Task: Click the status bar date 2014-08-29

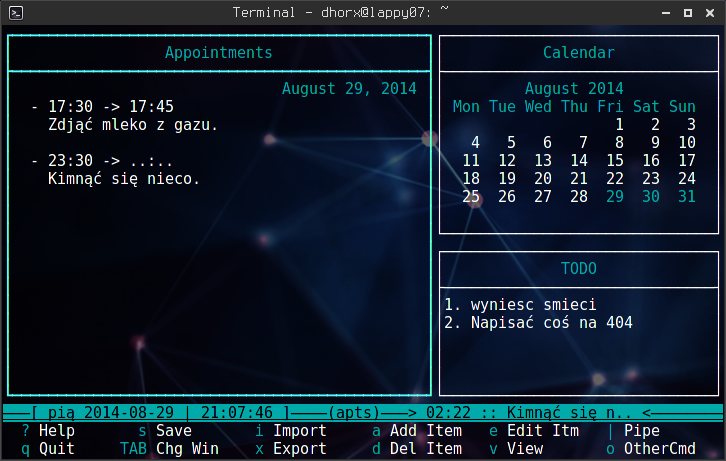Action: [x=129, y=412]
